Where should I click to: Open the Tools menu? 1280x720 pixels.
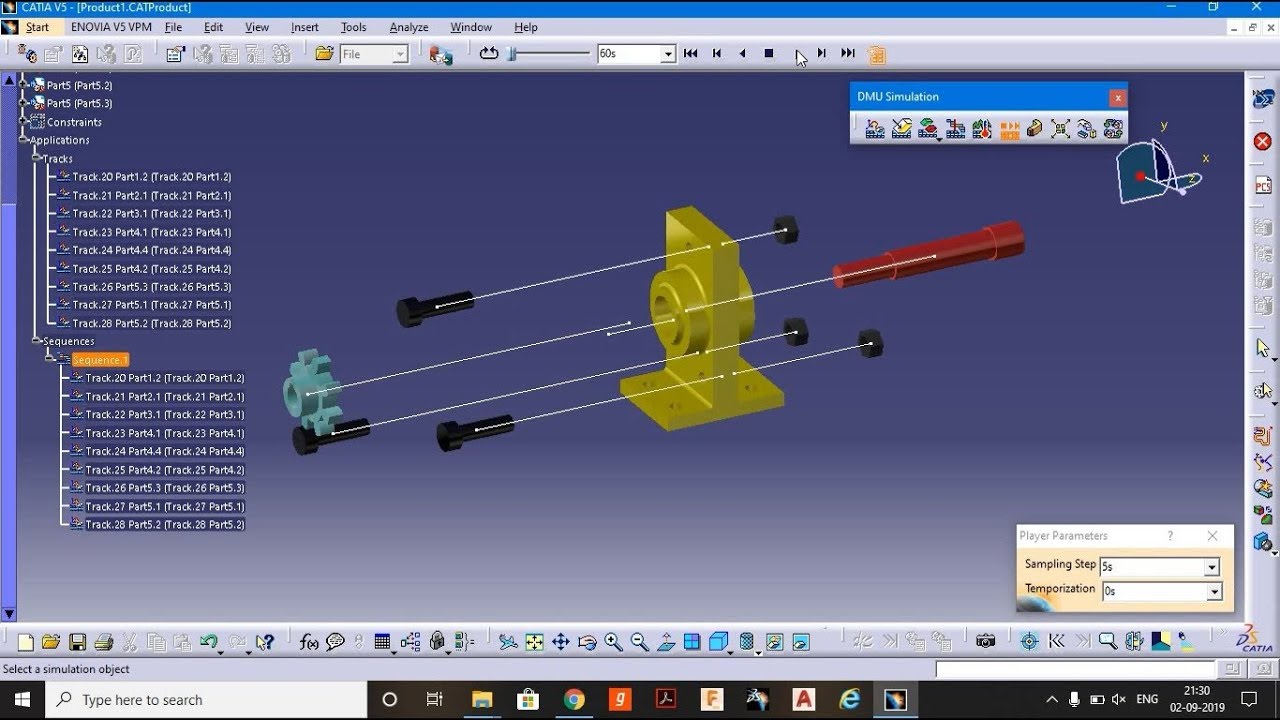(354, 27)
